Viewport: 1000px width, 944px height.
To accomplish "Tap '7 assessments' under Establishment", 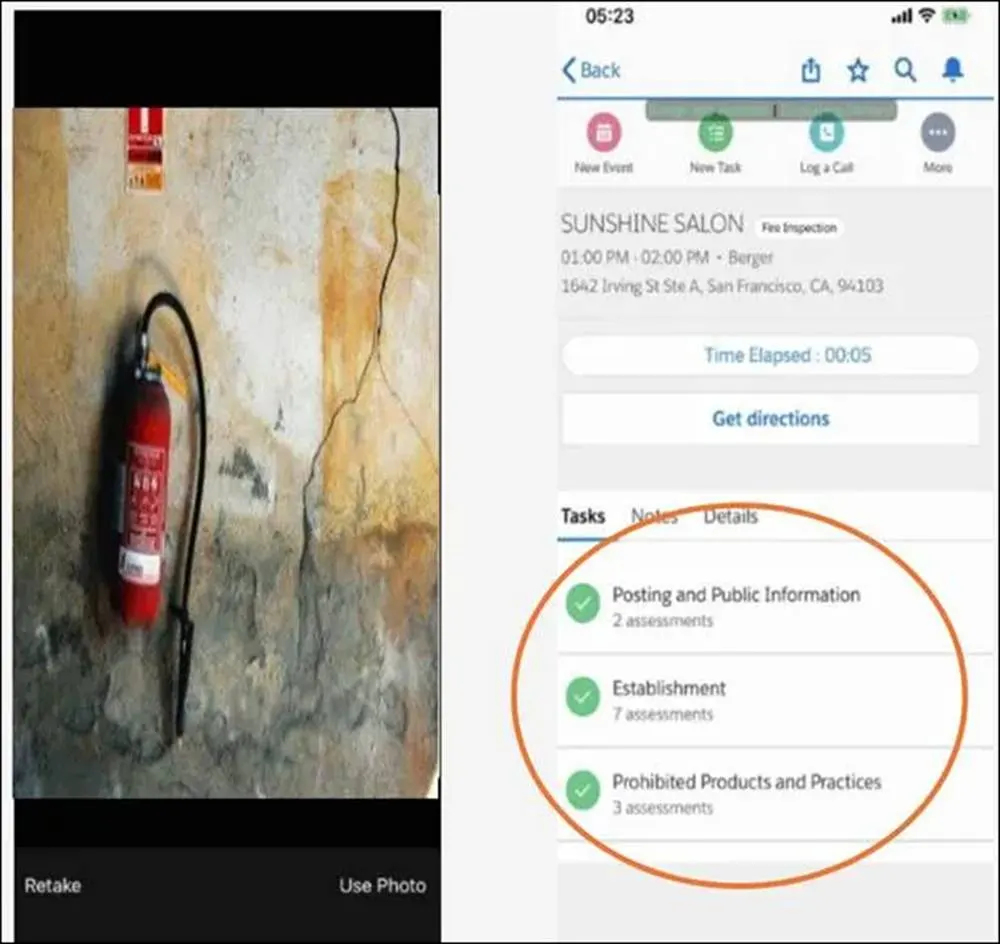I will (x=662, y=714).
